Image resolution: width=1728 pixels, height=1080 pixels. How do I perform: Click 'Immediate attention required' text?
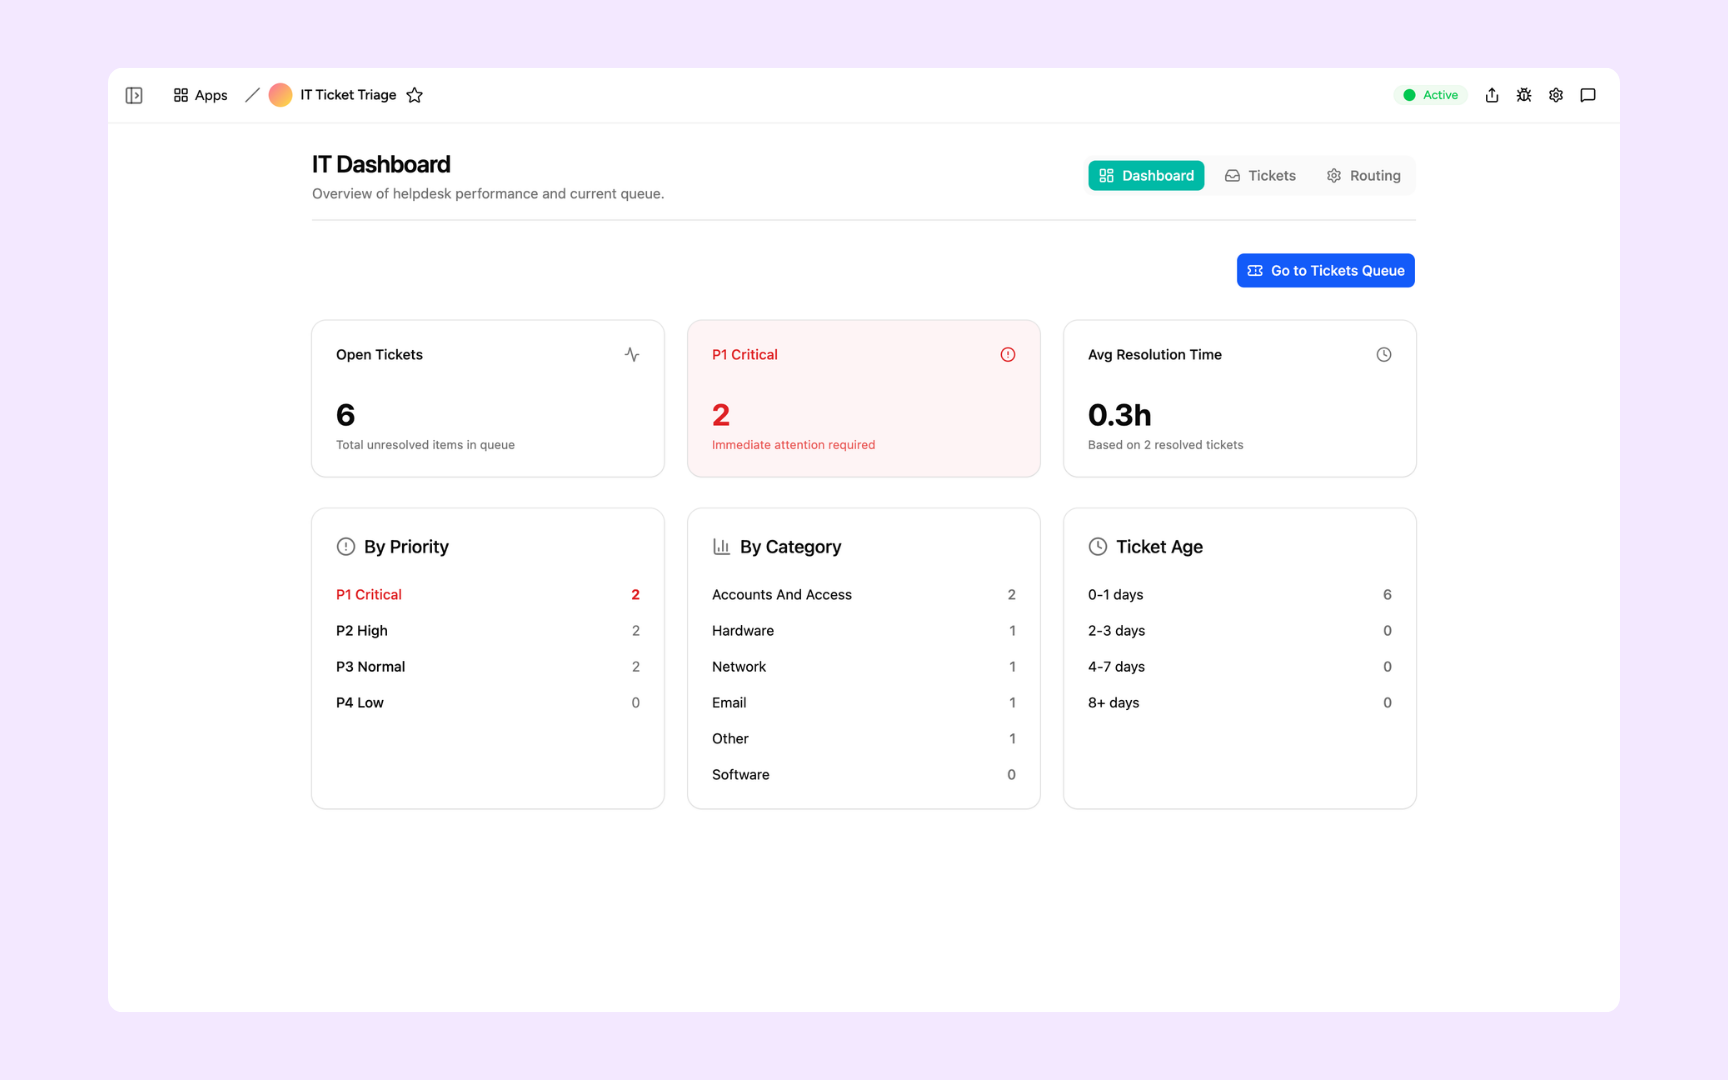tap(793, 445)
